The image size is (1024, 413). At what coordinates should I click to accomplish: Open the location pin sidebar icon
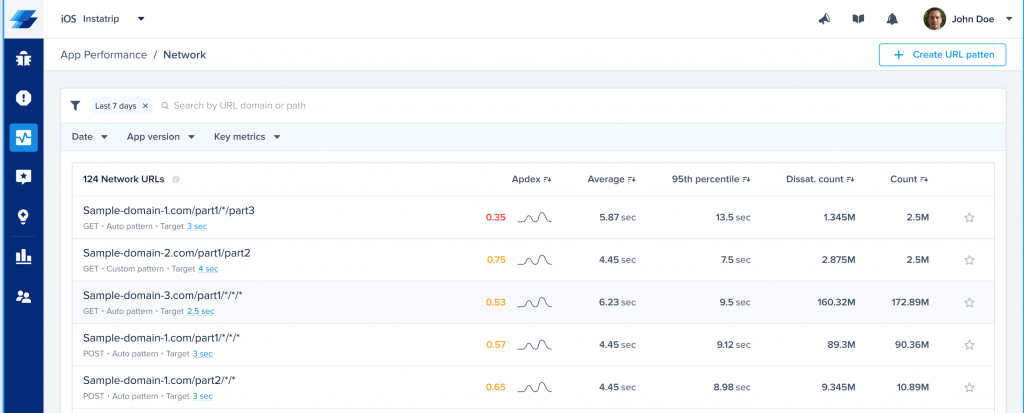click(23, 216)
